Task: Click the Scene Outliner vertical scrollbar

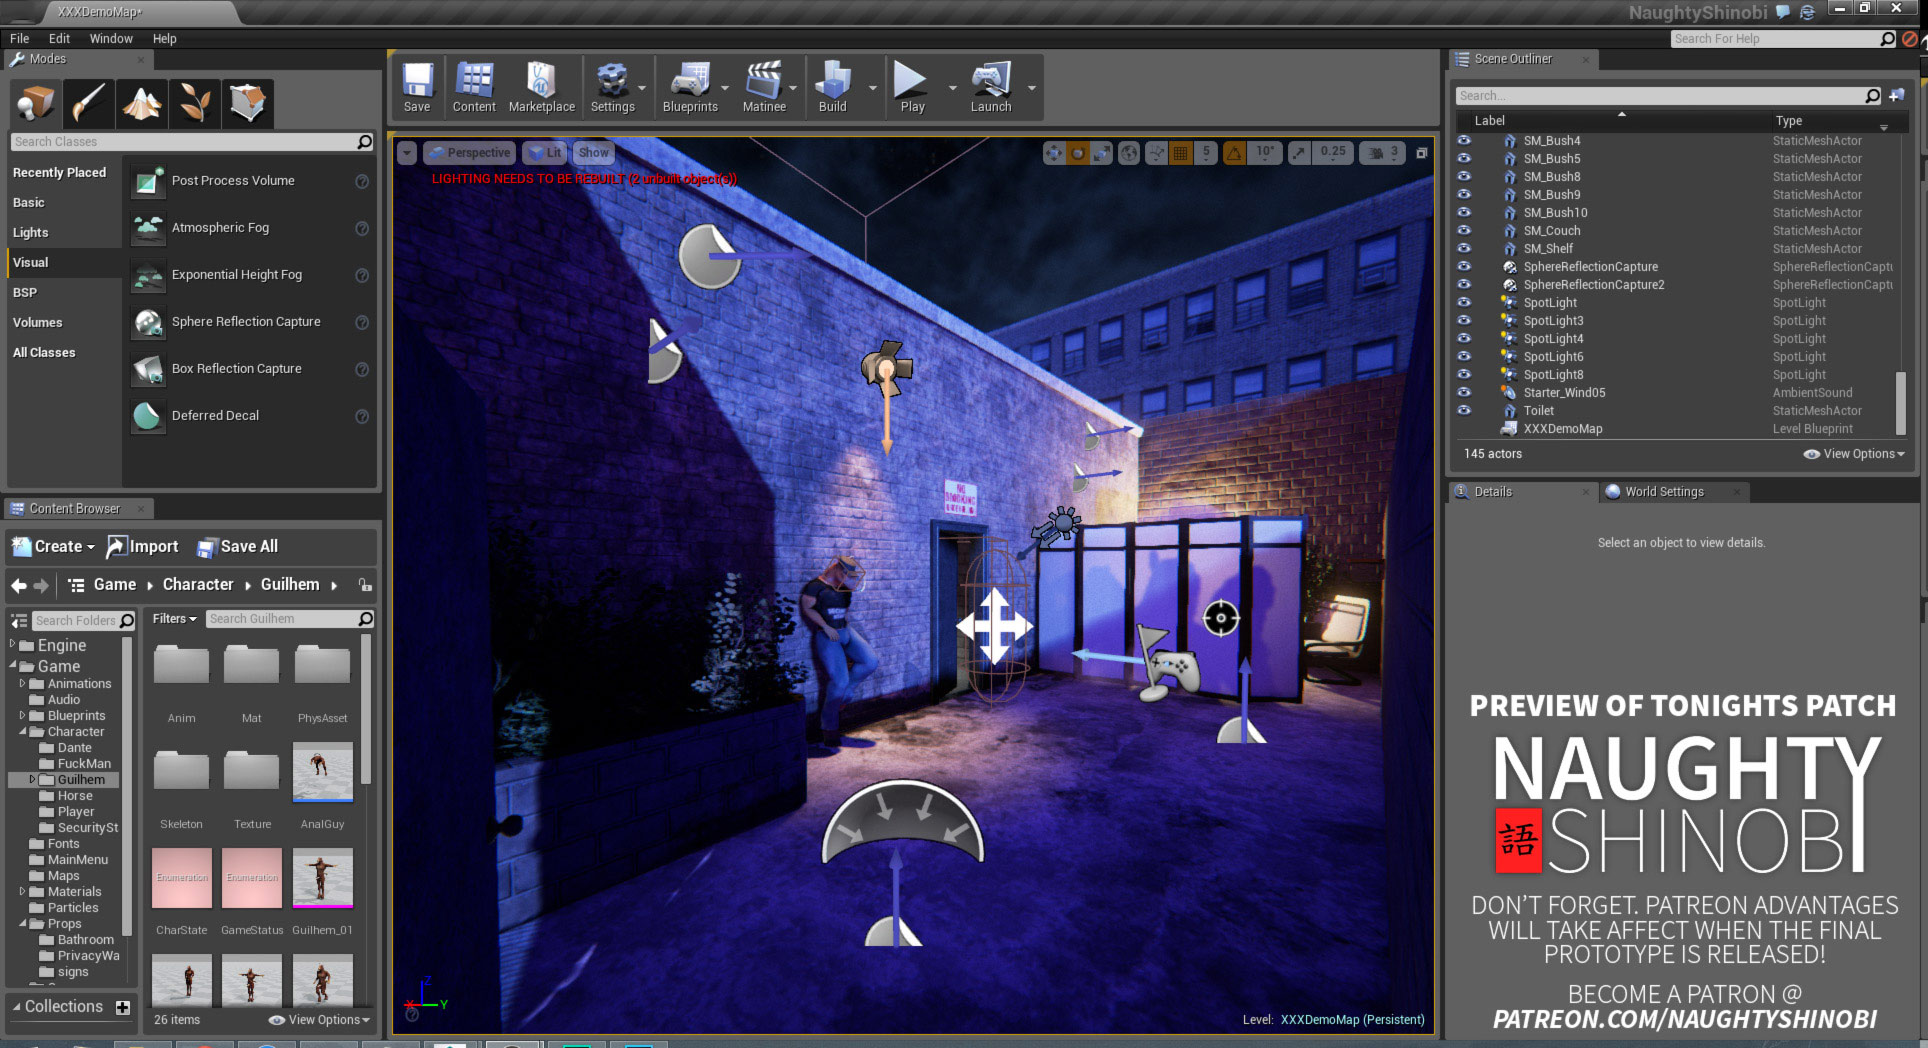Action: tap(1901, 402)
